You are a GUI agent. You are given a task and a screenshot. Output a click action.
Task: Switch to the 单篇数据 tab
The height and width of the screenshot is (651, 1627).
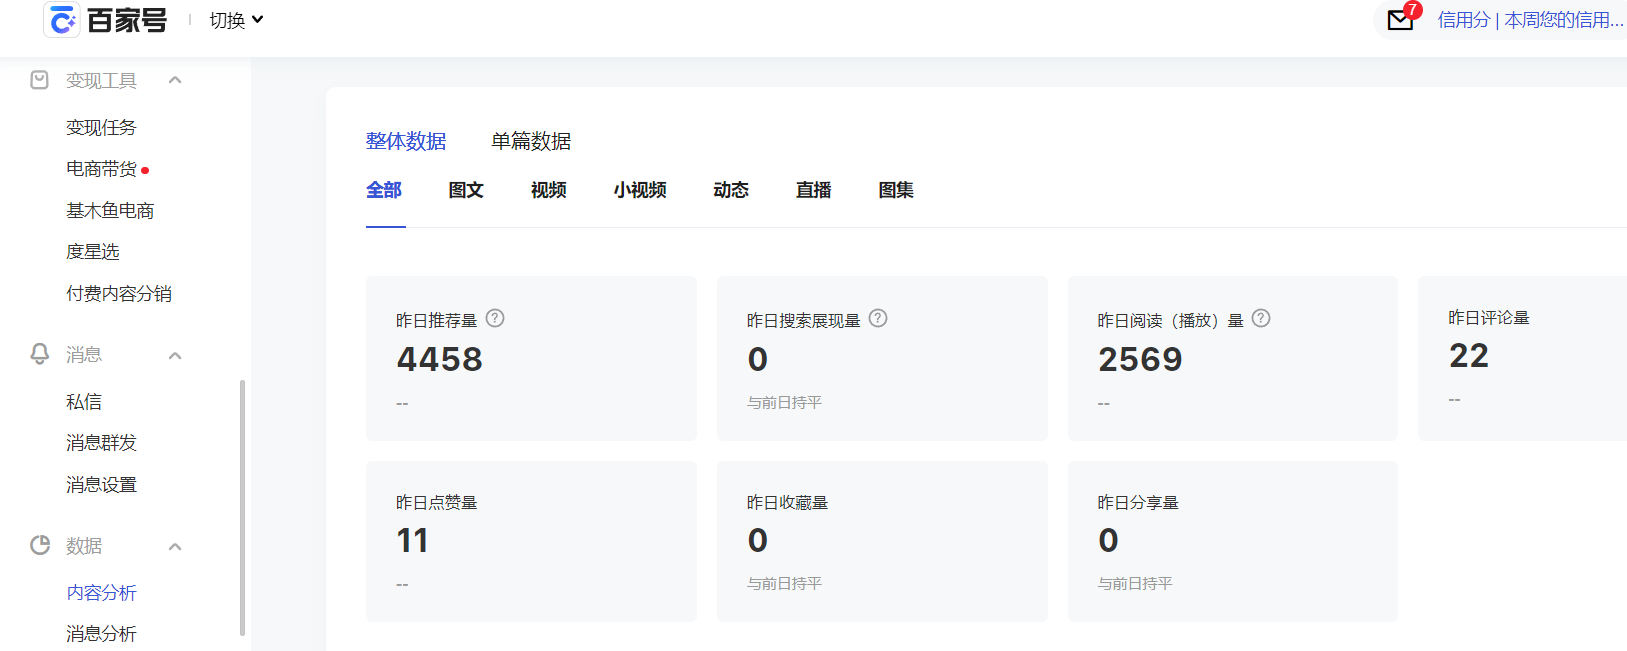[x=531, y=141]
